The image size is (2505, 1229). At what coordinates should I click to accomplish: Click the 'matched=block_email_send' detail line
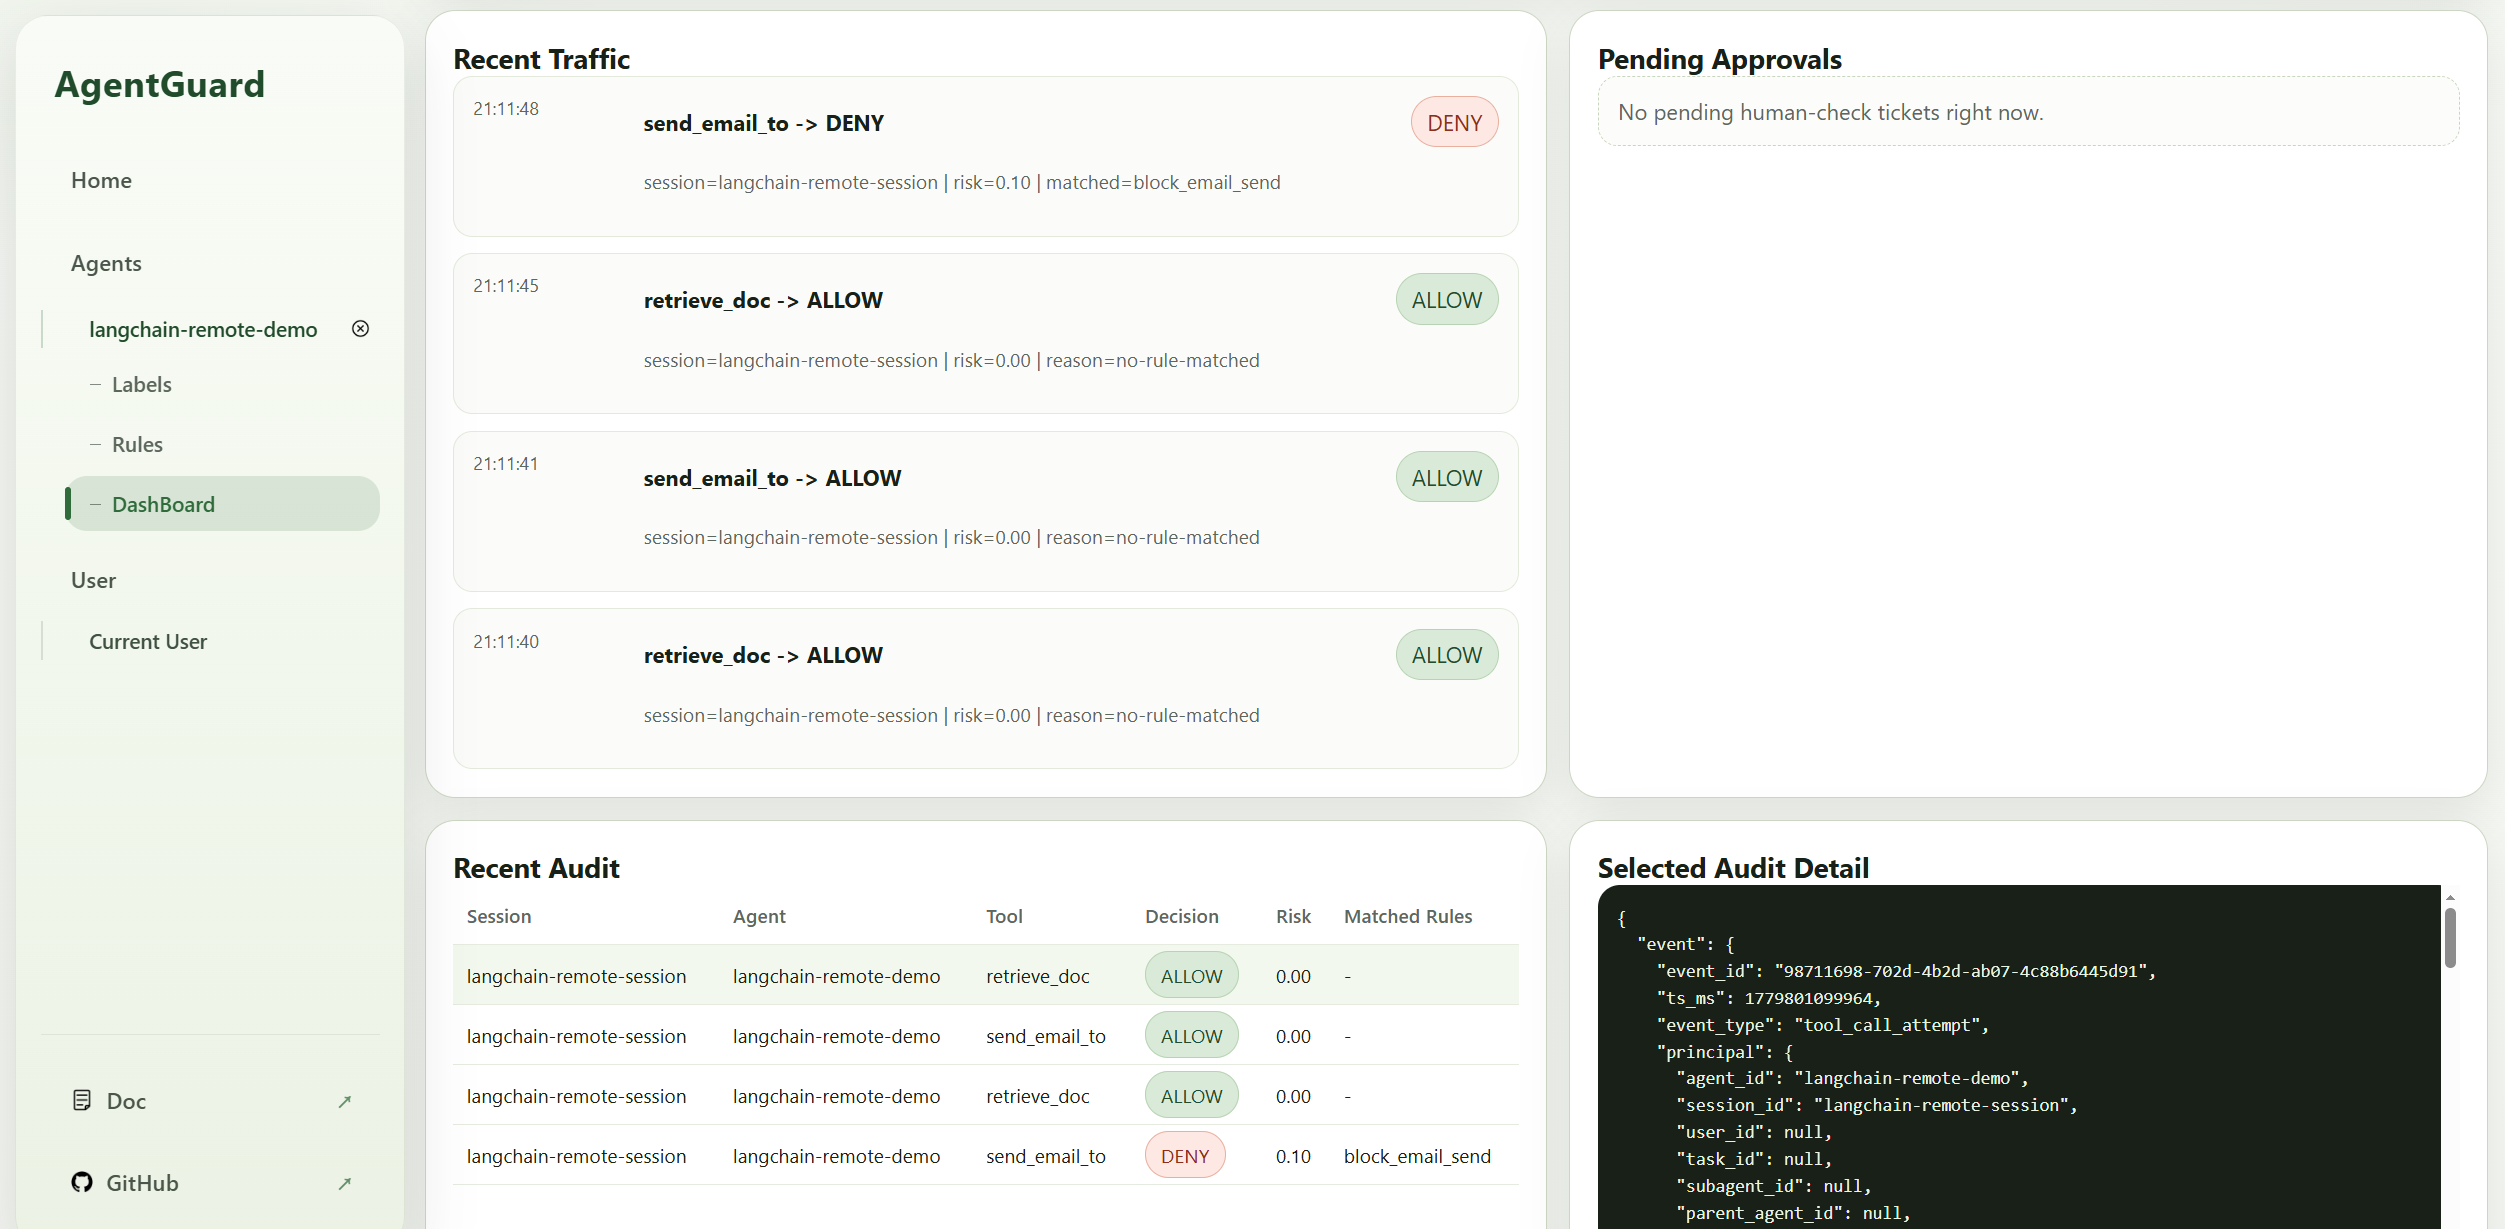(1163, 182)
